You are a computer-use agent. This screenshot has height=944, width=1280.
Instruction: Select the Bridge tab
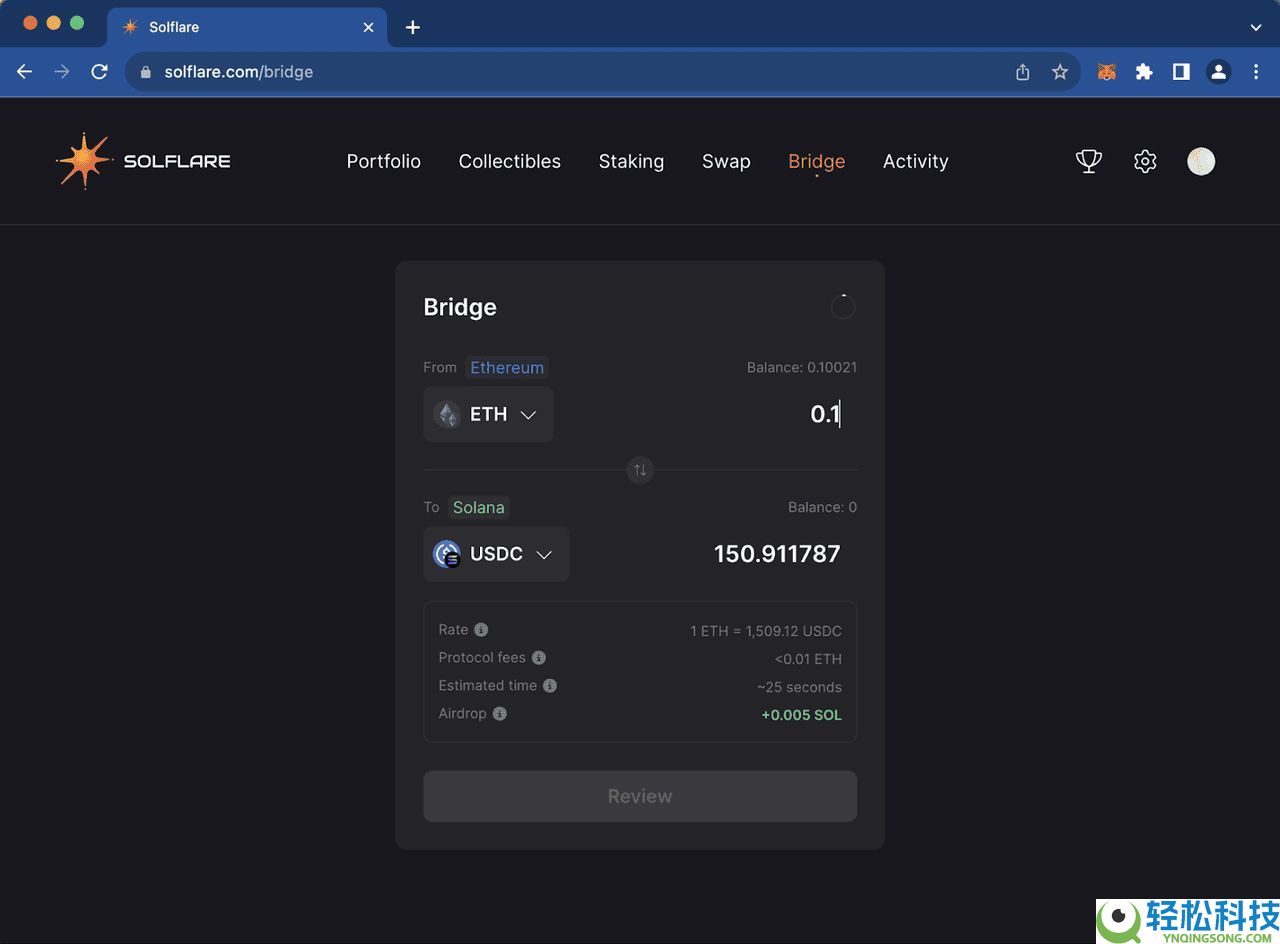click(817, 161)
